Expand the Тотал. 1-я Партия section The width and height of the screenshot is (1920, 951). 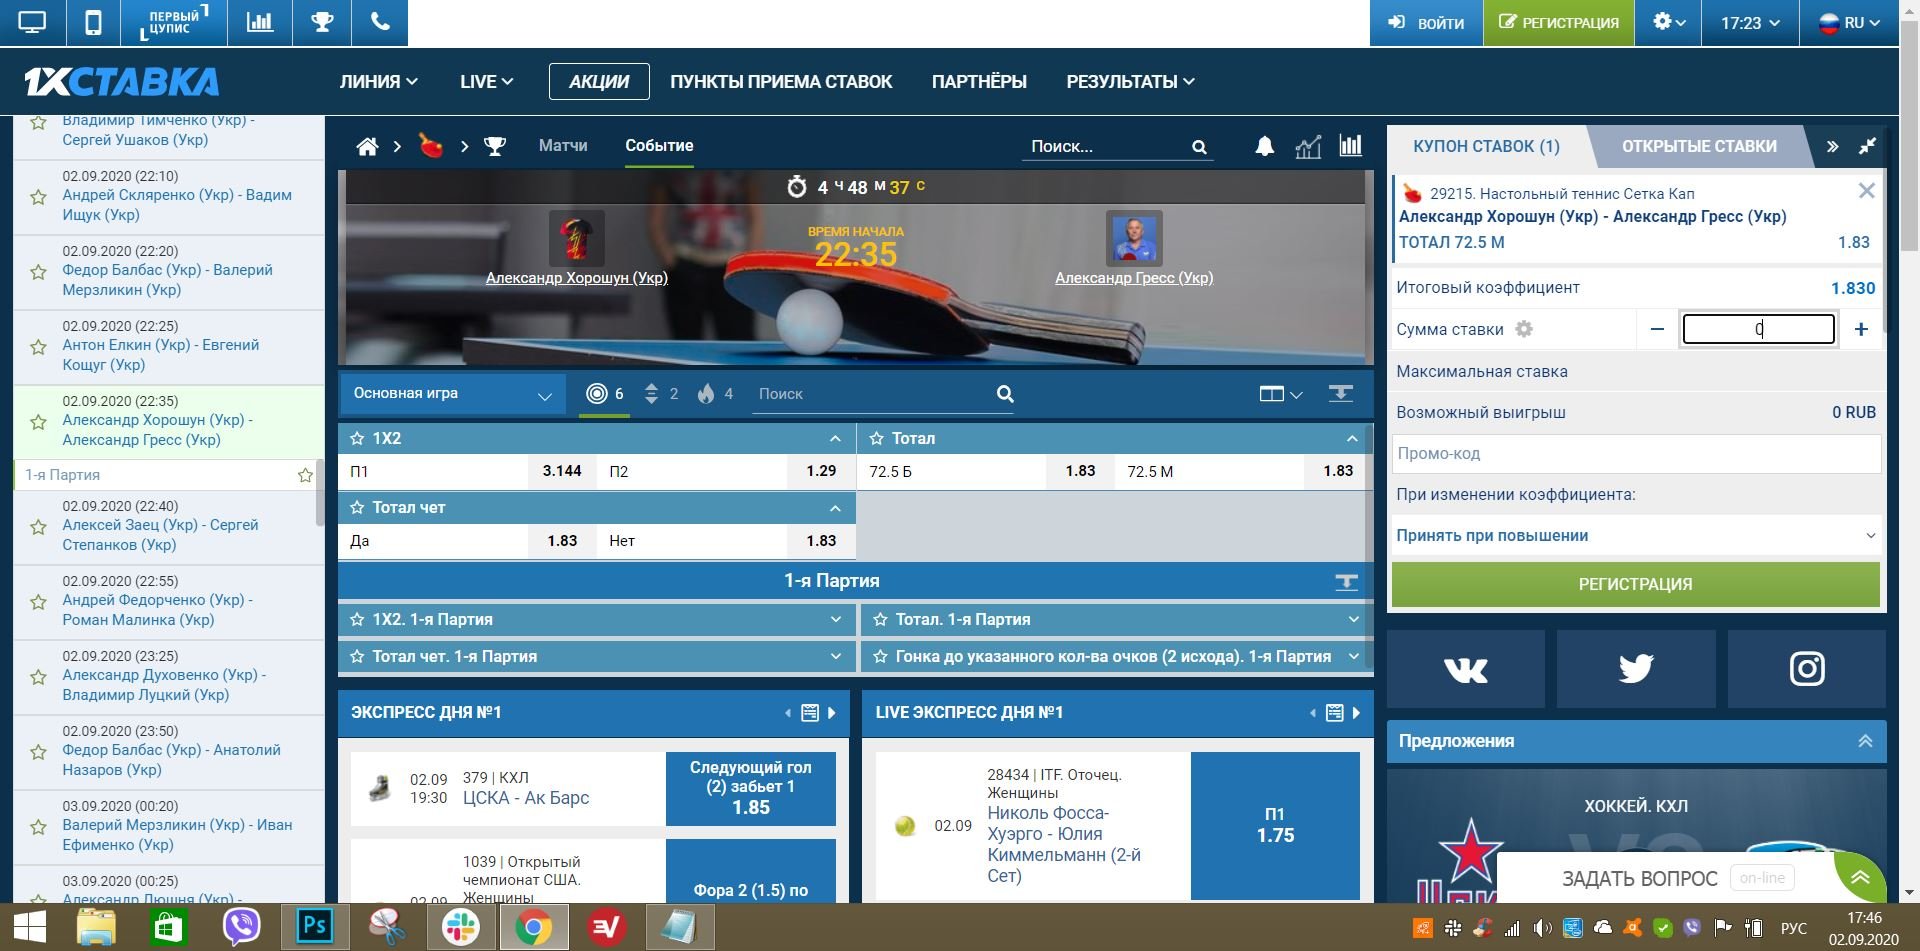pyautogui.click(x=1116, y=620)
